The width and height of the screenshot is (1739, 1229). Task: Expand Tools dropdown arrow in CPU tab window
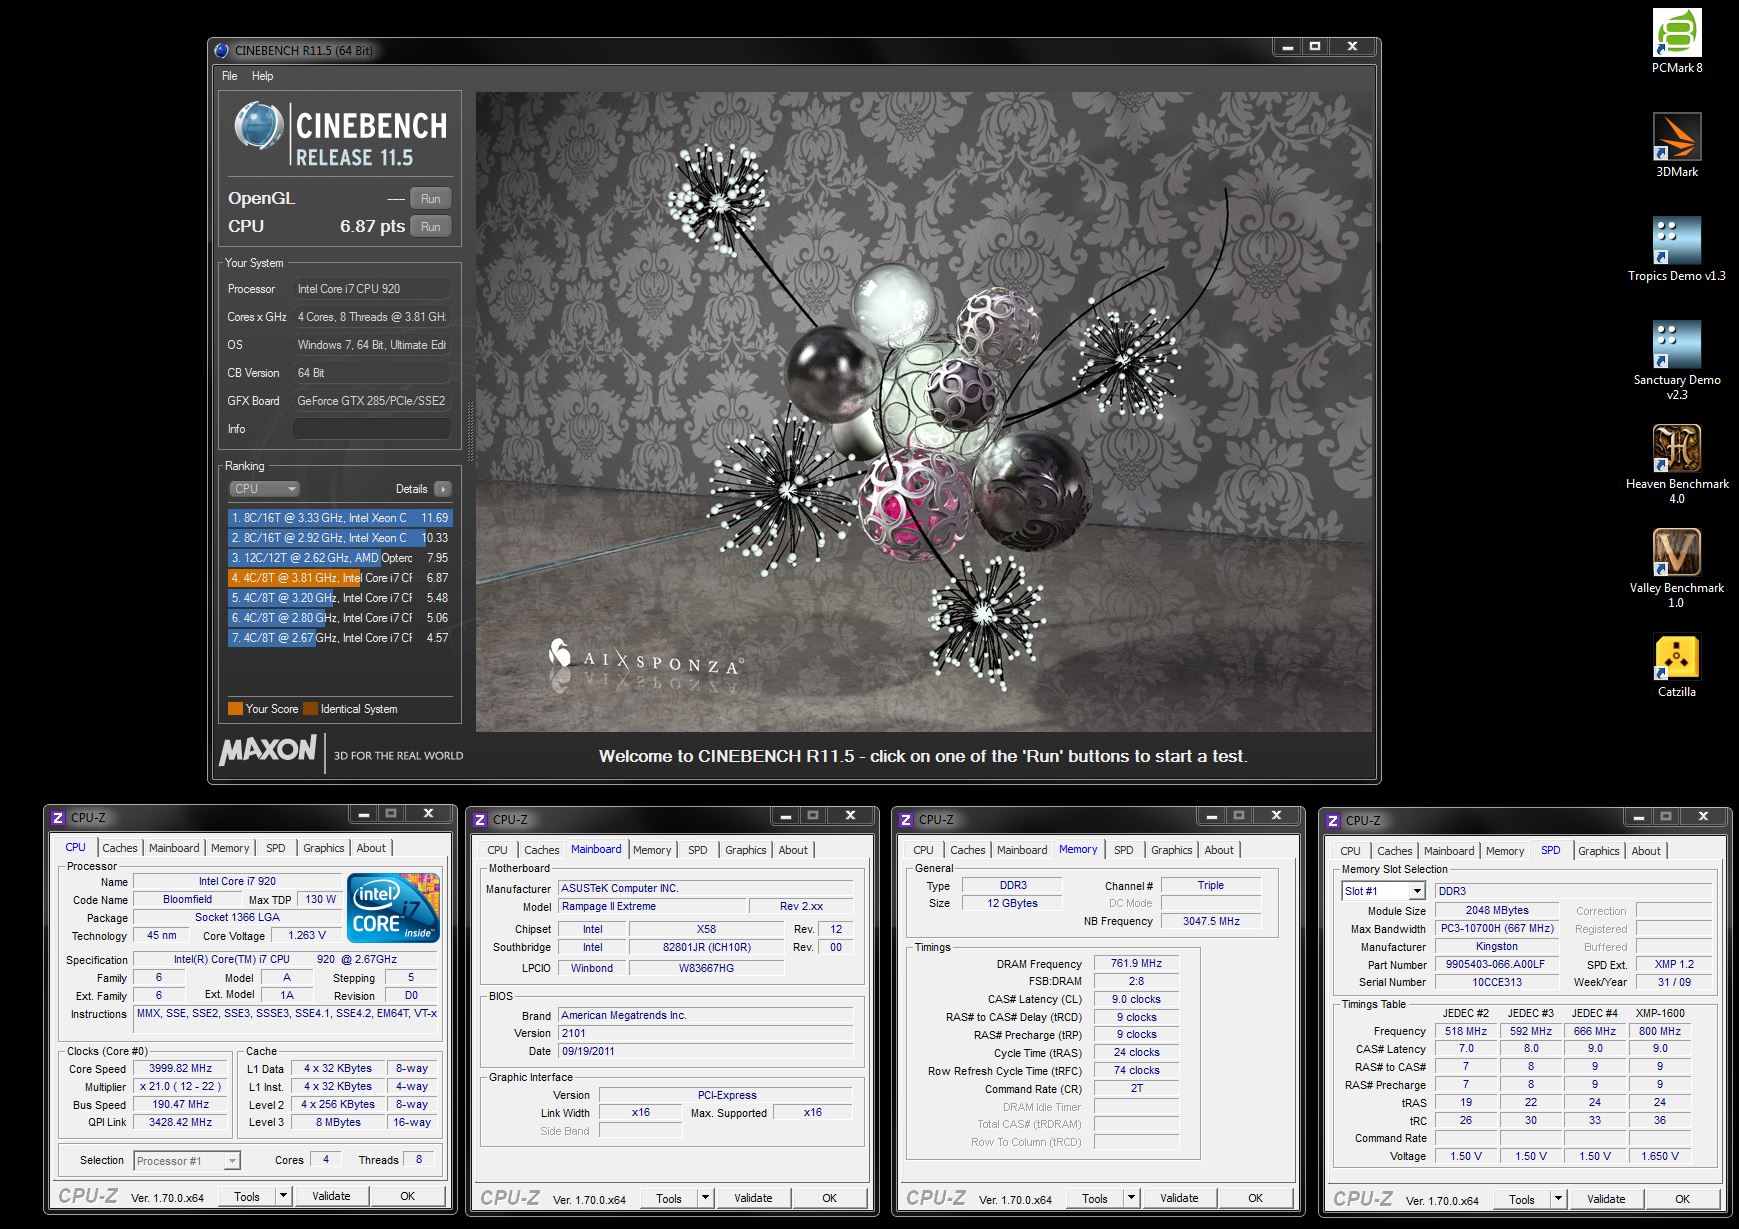pos(284,1196)
